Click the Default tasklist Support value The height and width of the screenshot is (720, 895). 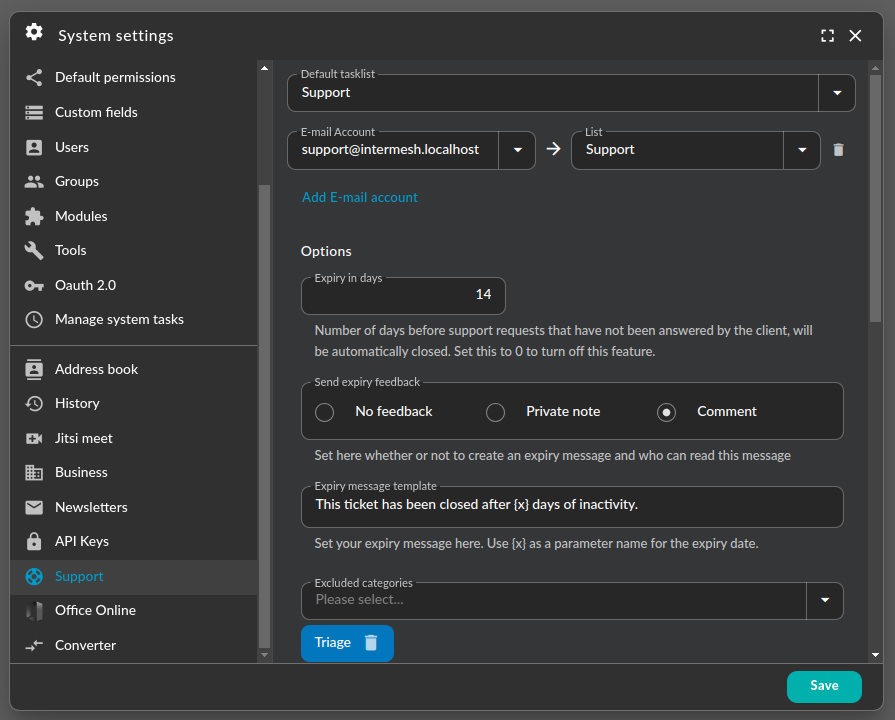tap(326, 92)
